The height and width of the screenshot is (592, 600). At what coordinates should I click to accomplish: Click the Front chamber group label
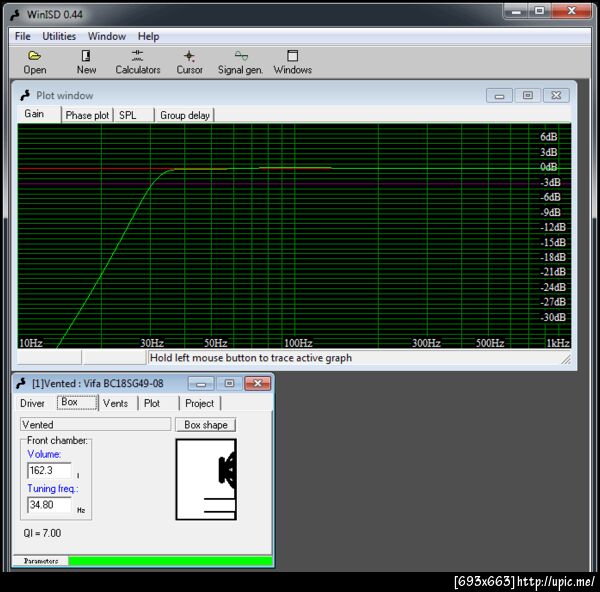click(57, 440)
